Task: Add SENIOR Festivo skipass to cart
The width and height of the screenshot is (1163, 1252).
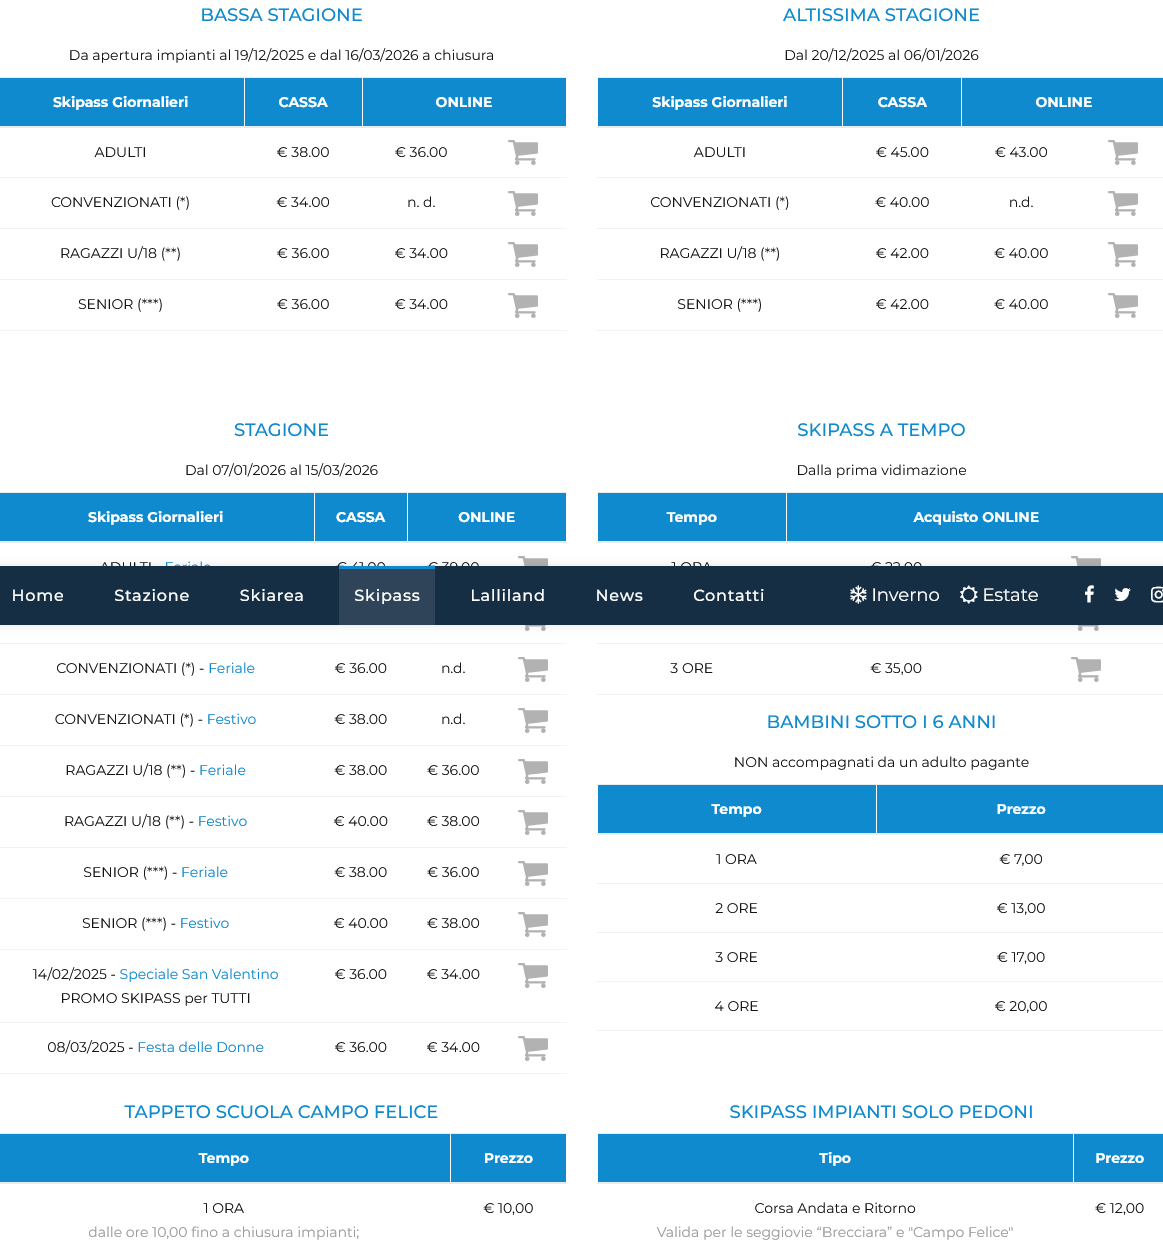Action: coord(534,924)
